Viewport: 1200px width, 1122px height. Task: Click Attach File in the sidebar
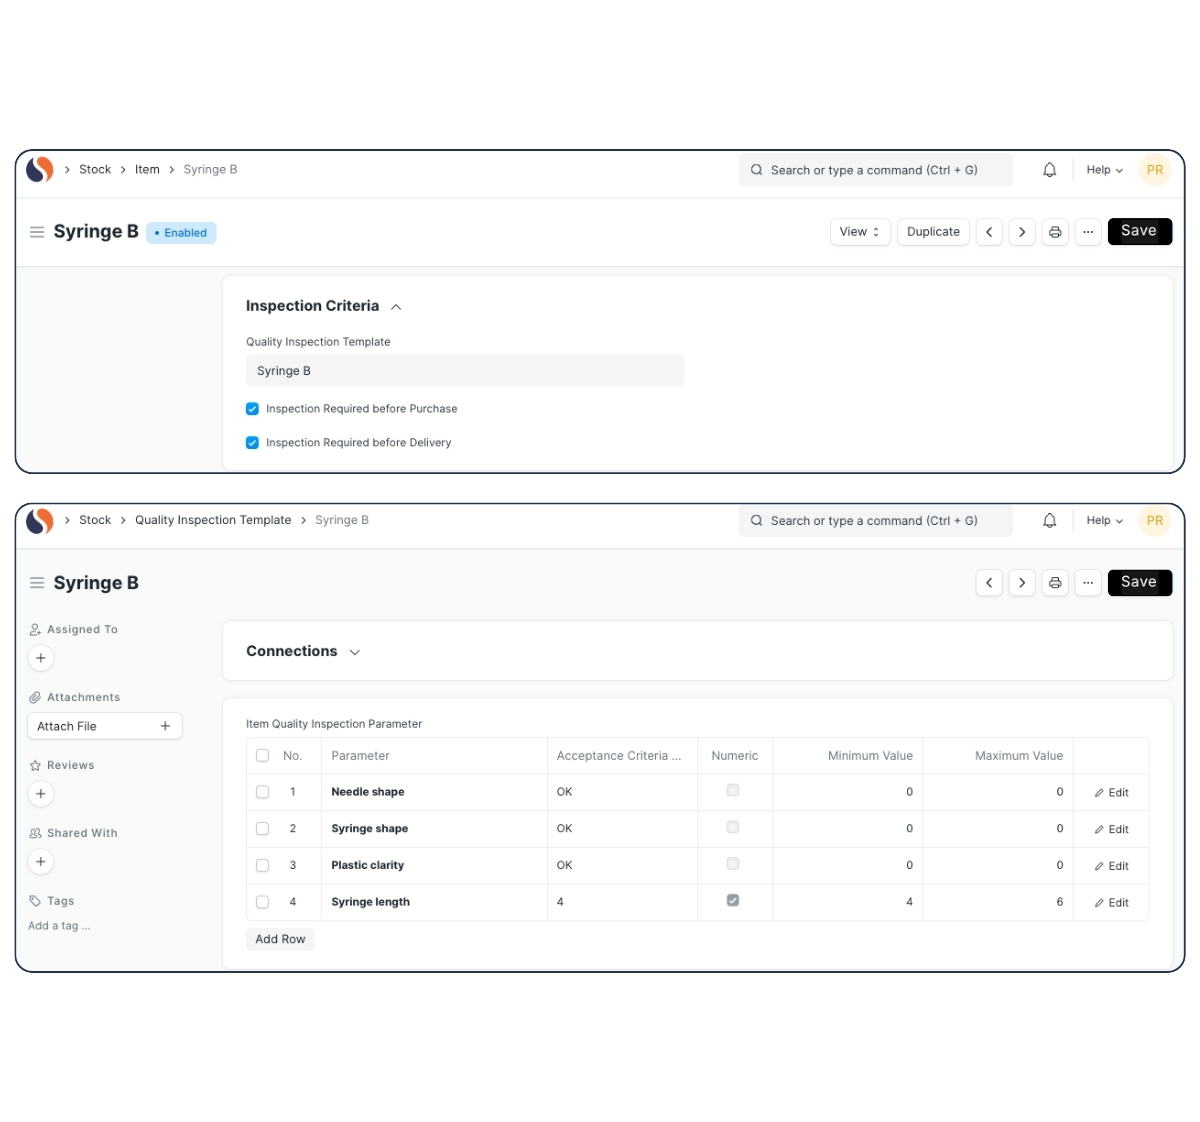pos(104,727)
